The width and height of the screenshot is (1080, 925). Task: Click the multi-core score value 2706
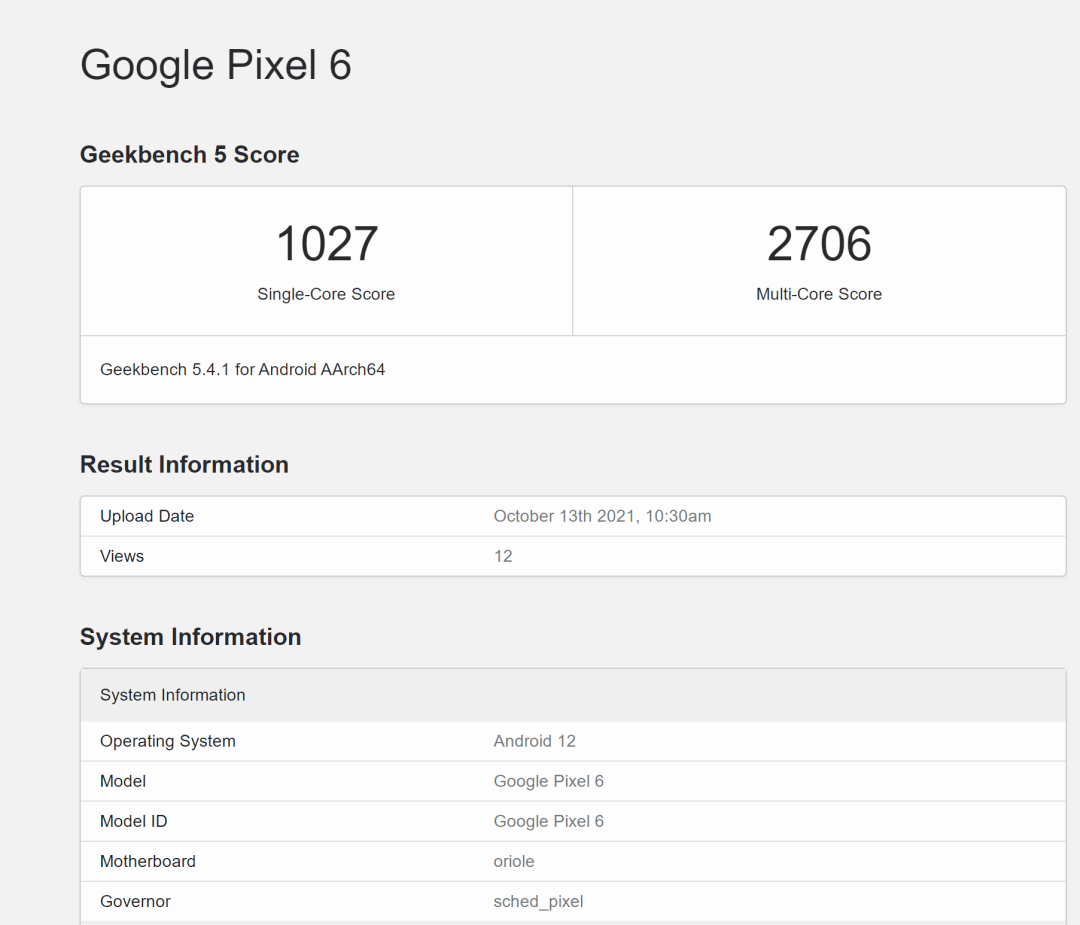click(x=819, y=244)
